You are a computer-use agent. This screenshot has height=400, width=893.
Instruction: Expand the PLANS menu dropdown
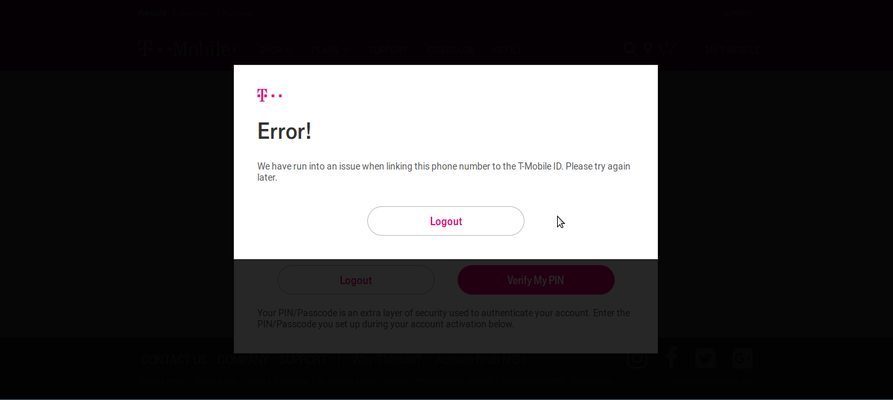[x=330, y=50]
